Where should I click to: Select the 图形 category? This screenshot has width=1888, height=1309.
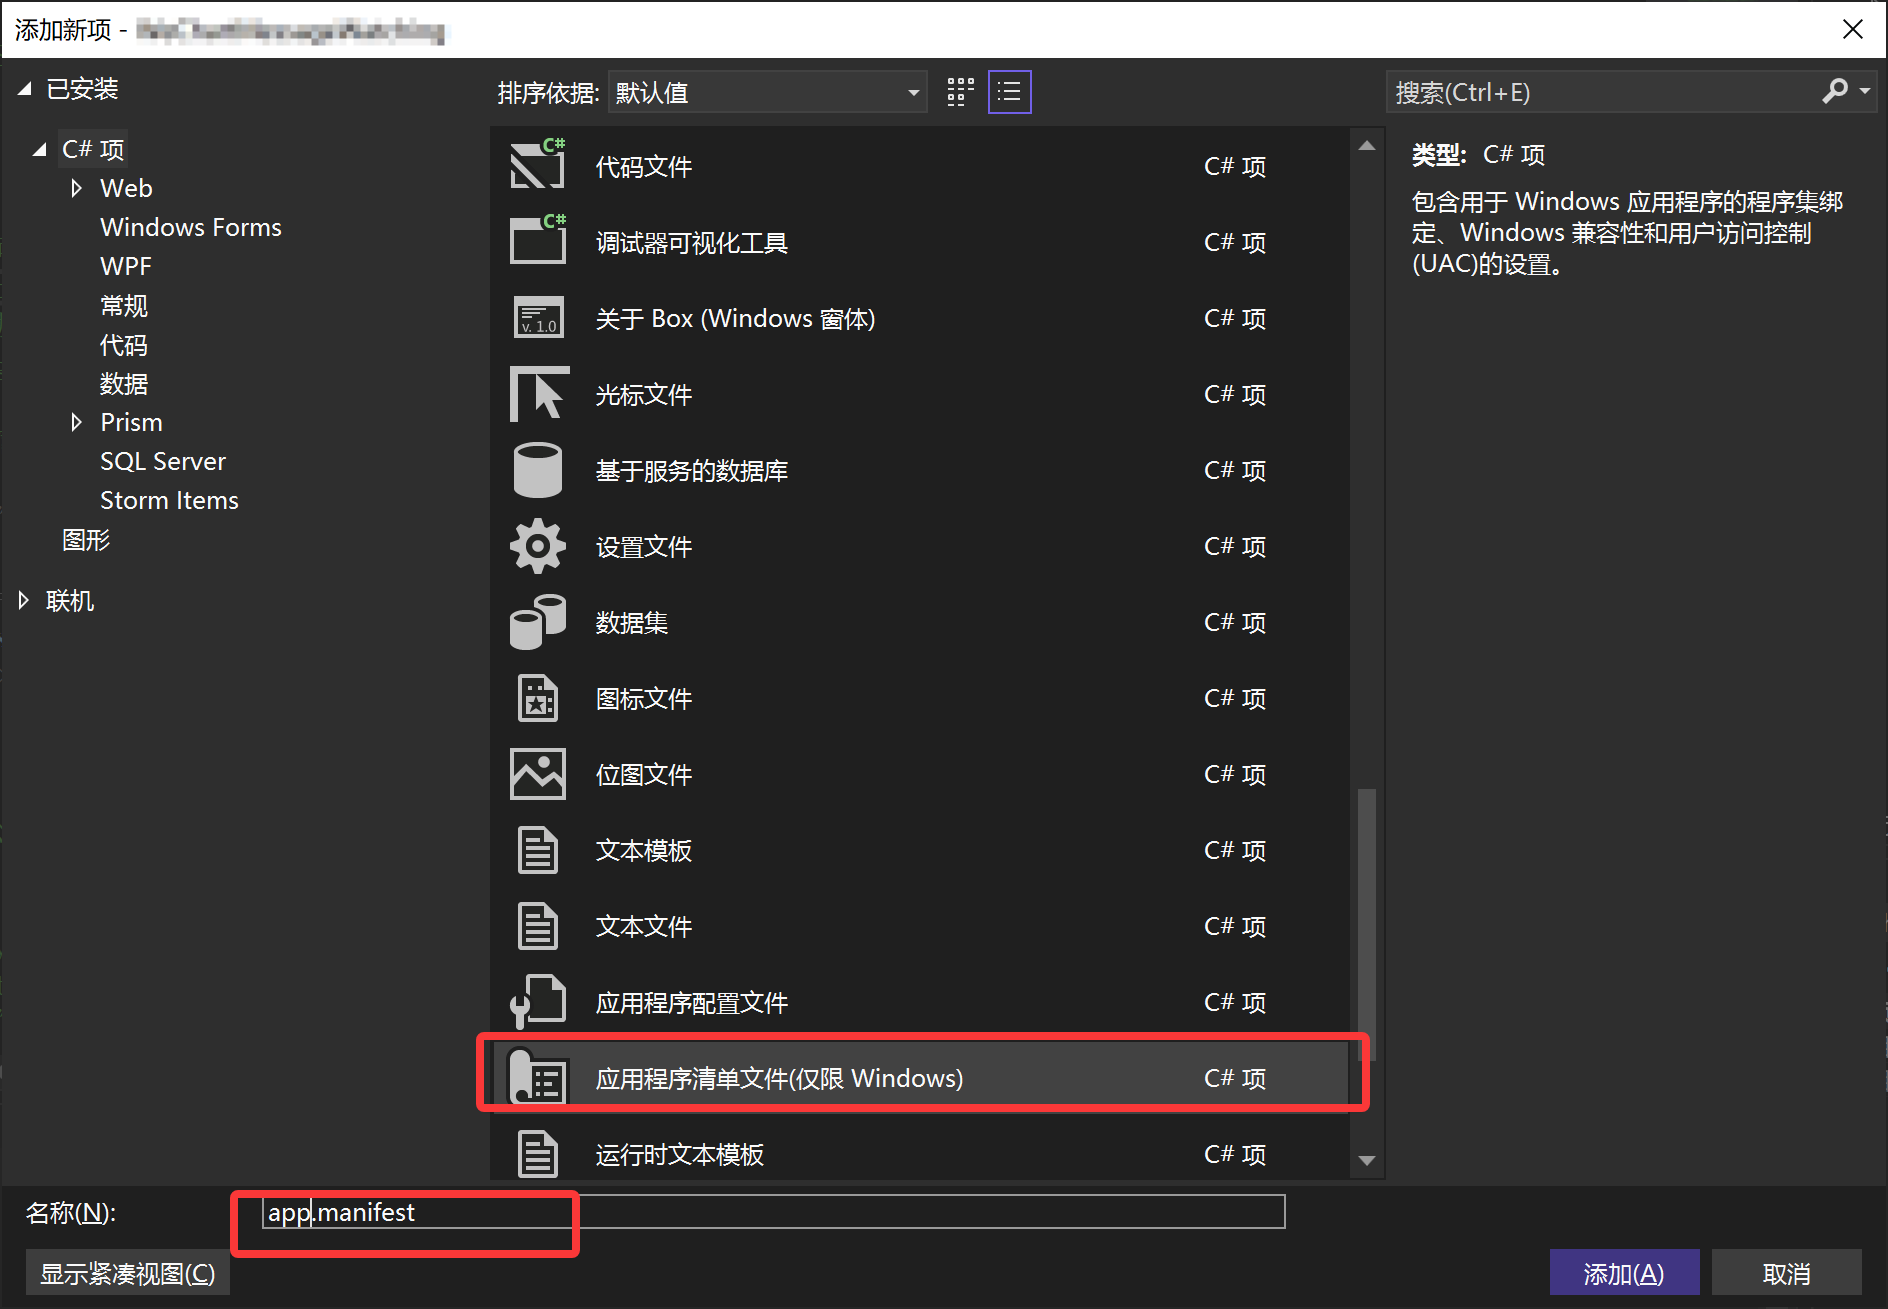86,540
